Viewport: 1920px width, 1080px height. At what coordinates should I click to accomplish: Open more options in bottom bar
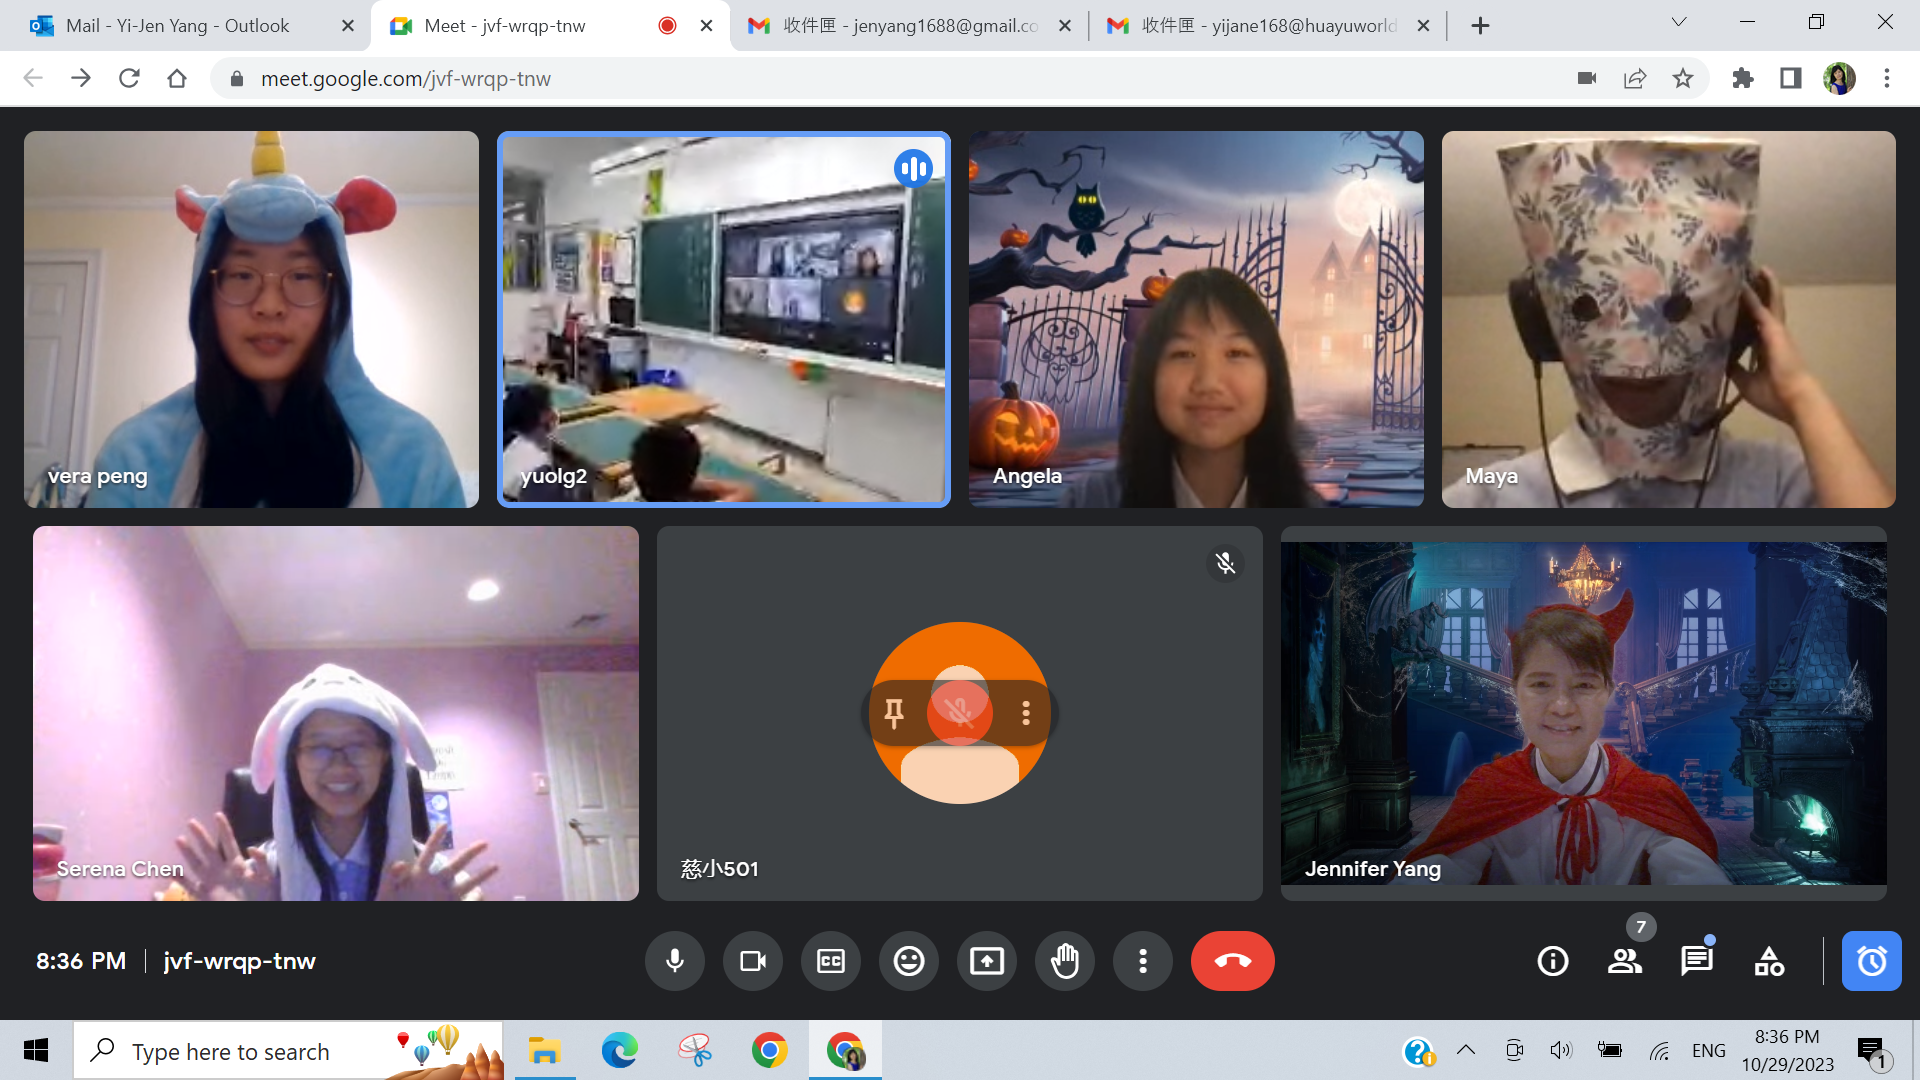coord(1143,961)
